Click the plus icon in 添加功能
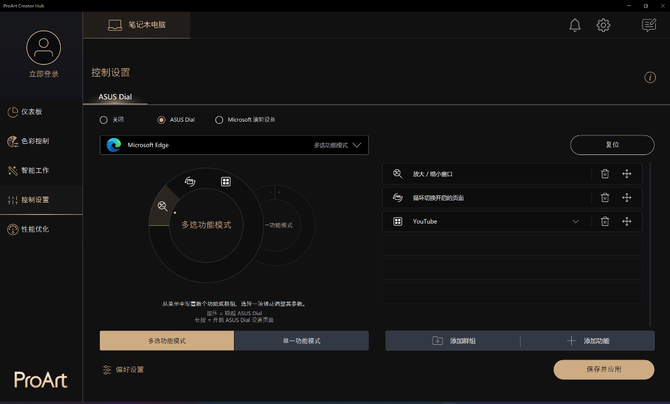The image size is (670, 404). click(x=571, y=341)
